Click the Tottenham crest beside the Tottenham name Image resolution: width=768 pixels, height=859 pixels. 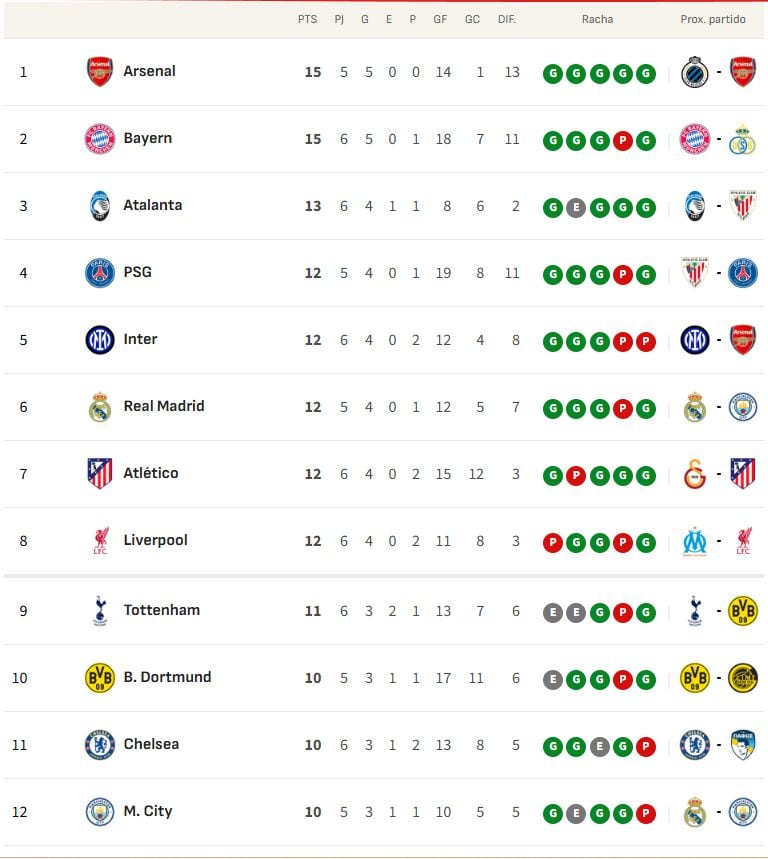(100, 611)
